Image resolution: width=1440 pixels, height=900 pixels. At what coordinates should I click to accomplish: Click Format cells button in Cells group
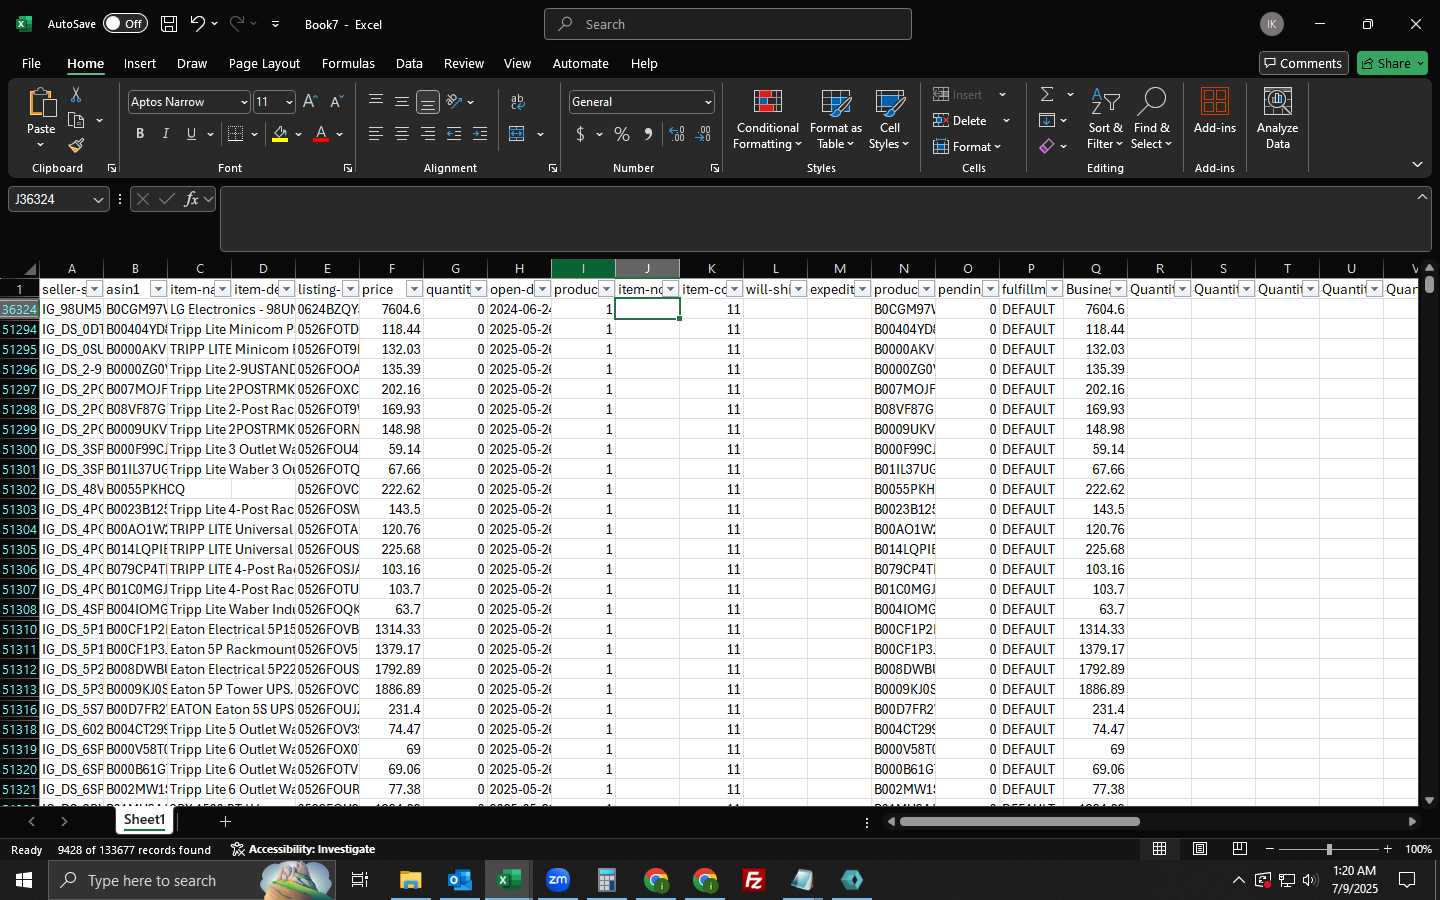967,146
